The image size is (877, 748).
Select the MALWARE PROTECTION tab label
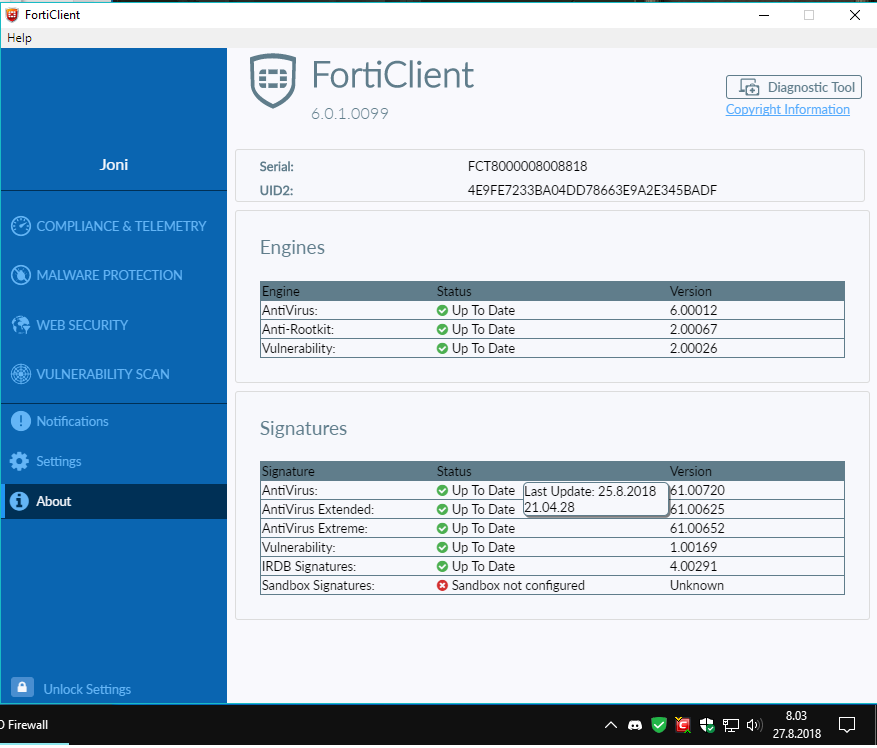[x=109, y=275]
